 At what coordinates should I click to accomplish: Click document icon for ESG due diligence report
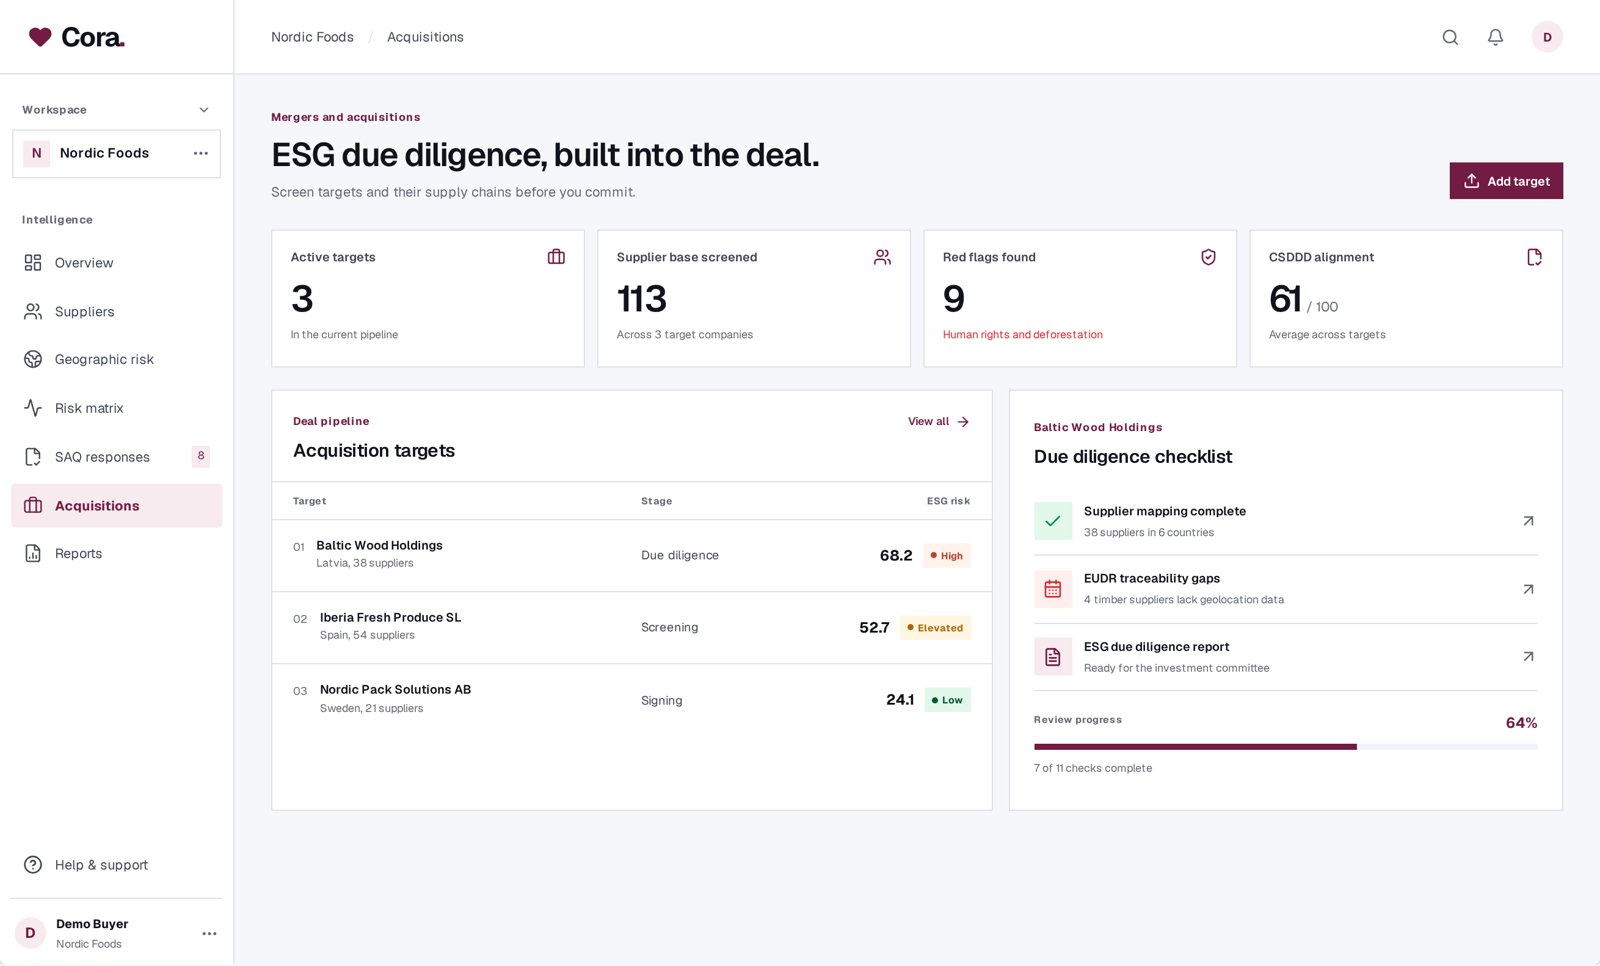(x=1053, y=657)
